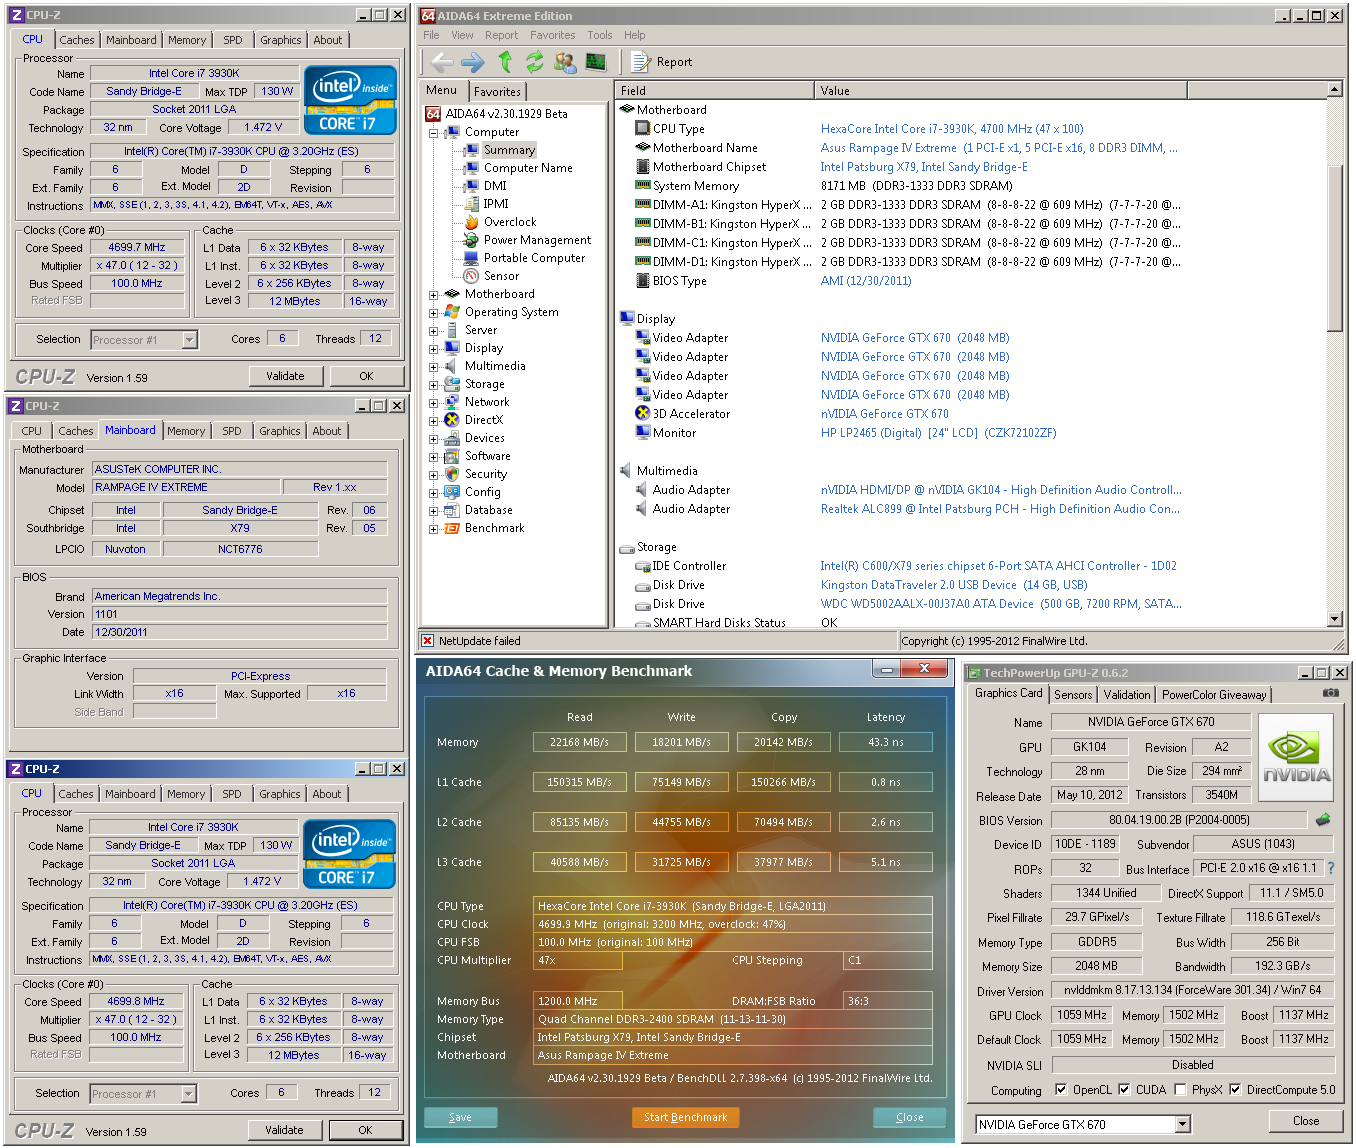The height and width of the screenshot is (1148, 1356).
Task: Expand the Operating System tree node
Action: tap(434, 313)
